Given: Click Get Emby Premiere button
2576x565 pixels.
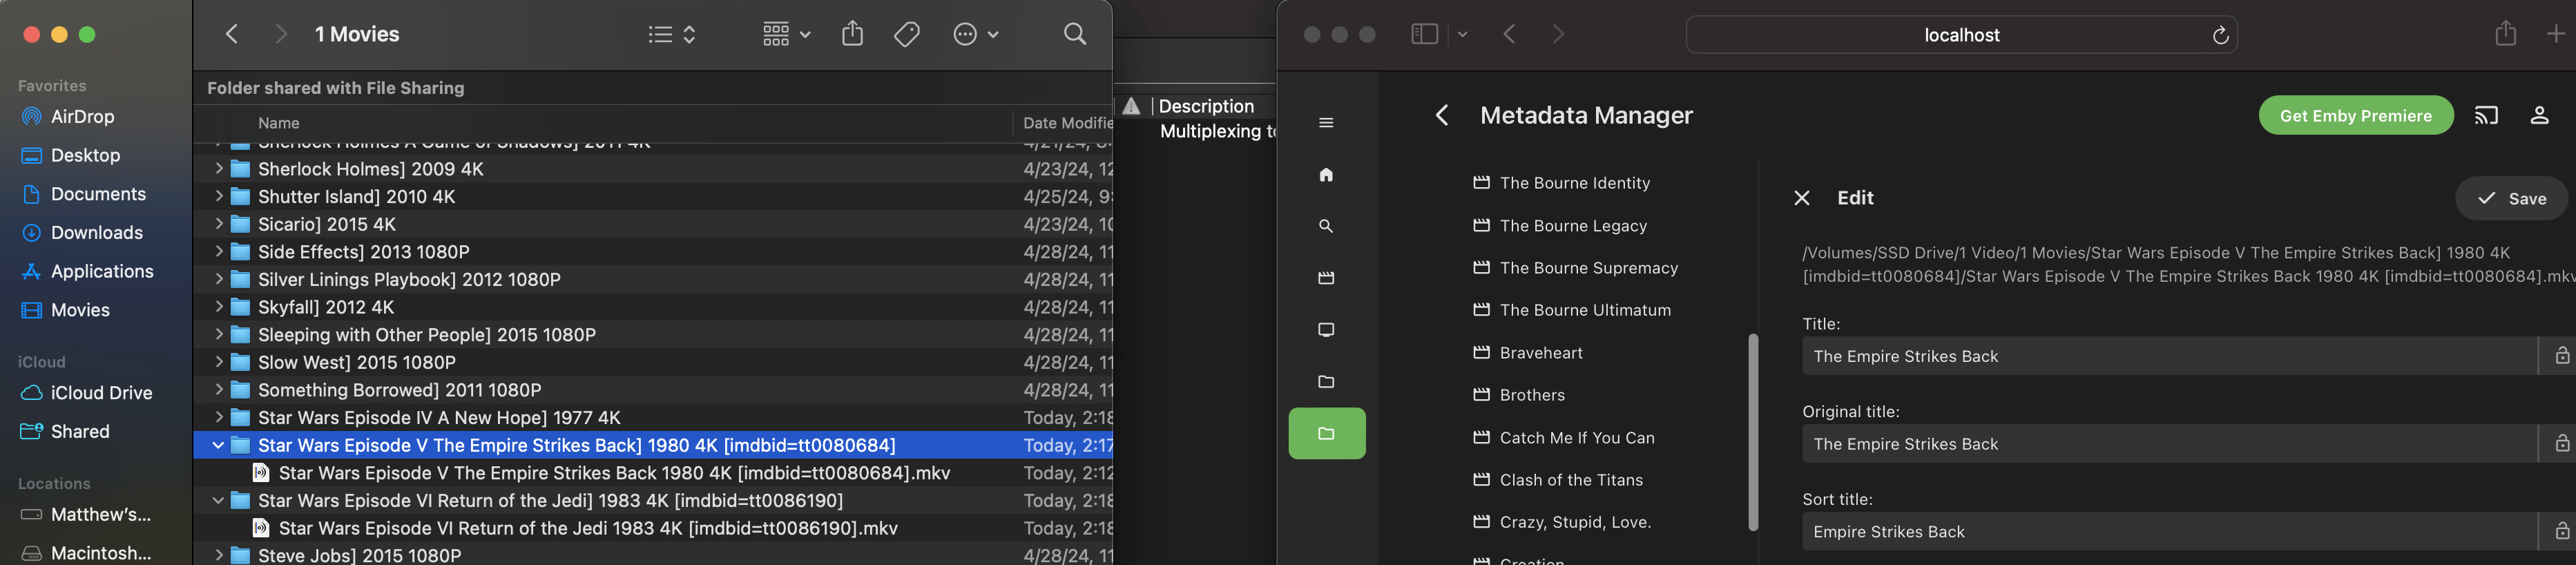Looking at the screenshot, I should pyautogui.click(x=2355, y=116).
